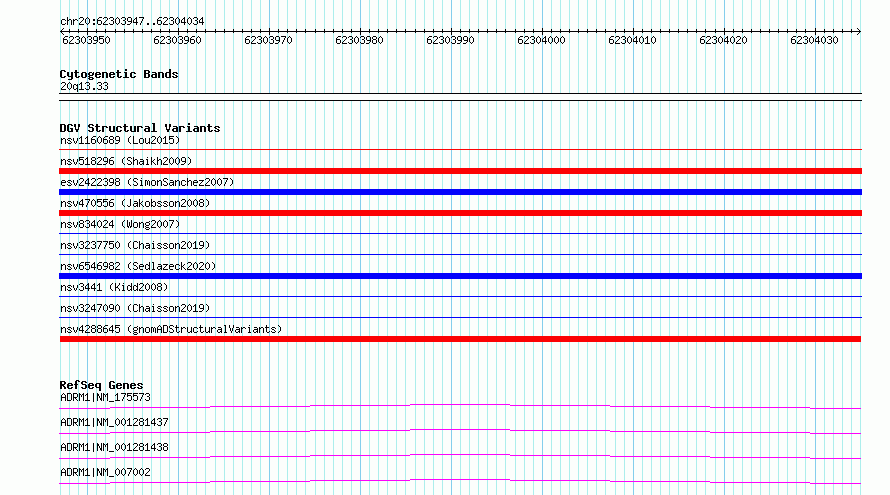Click ruler position 62303950
Screen dimensions: 890x495
click(x=86, y=40)
